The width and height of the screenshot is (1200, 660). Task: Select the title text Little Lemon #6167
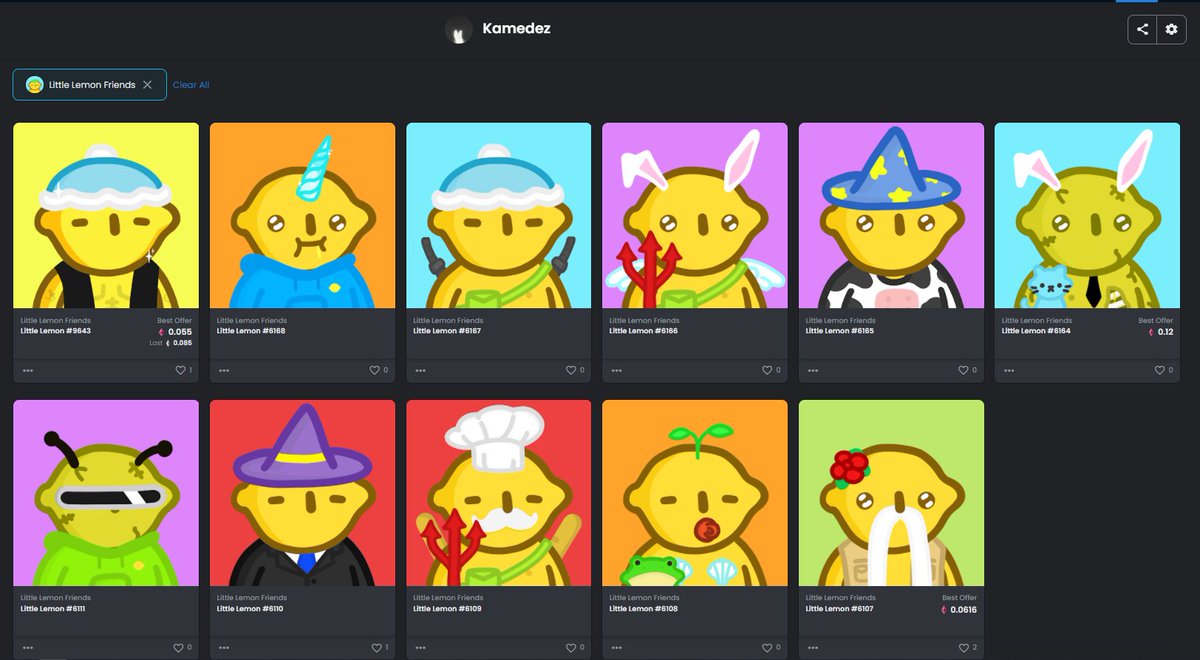coord(447,331)
